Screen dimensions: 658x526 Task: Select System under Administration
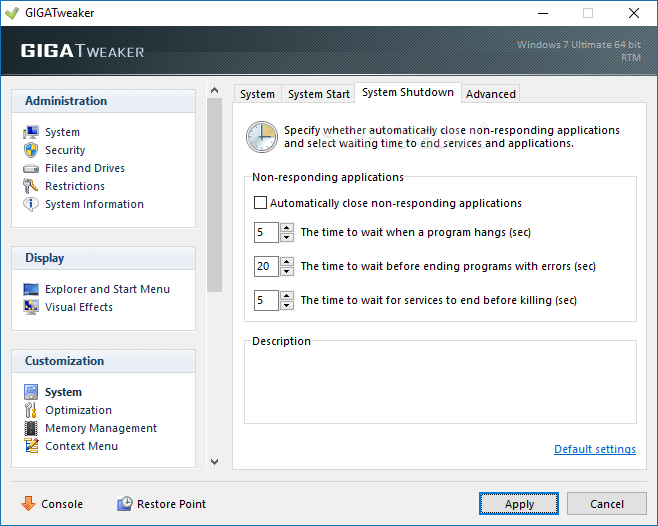click(x=62, y=132)
